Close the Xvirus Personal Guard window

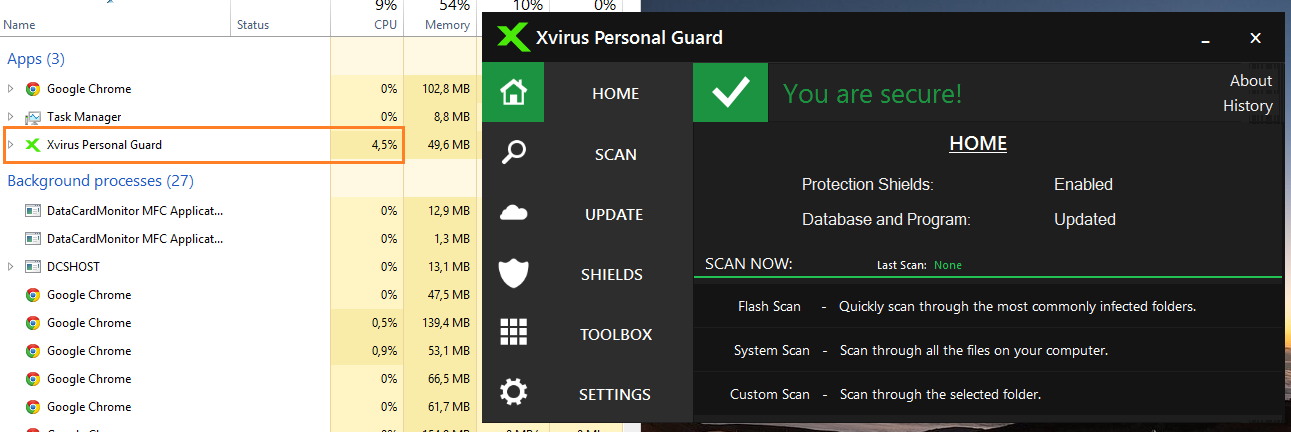coord(1255,38)
